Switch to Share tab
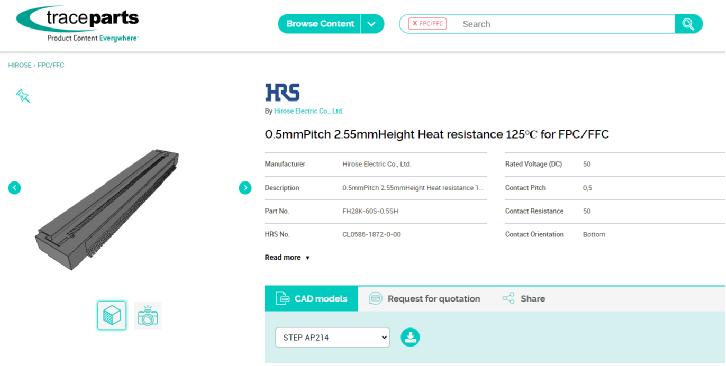Image resolution: width=726 pixels, height=366 pixels. 524,299
